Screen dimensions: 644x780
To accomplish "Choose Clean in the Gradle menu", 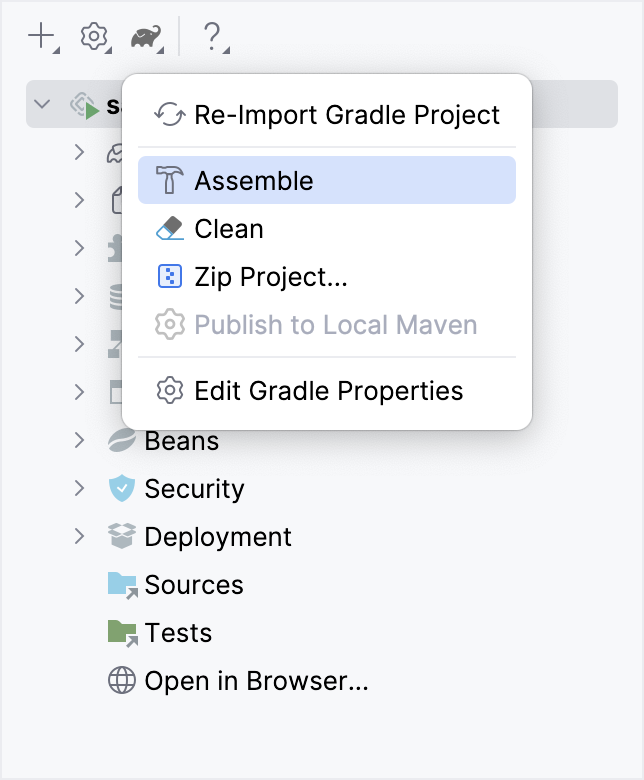I will pyautogui.click(x=228, y=229).
